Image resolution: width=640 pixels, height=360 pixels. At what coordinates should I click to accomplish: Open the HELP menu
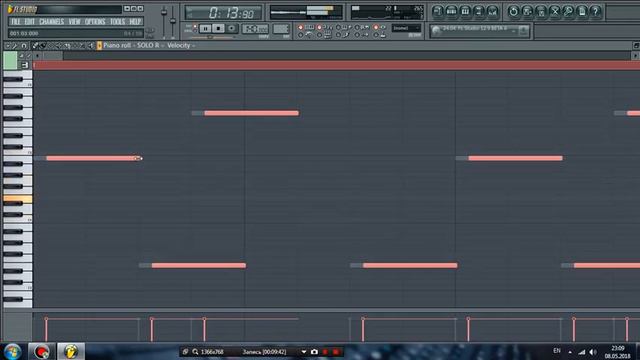pos(135,22)
